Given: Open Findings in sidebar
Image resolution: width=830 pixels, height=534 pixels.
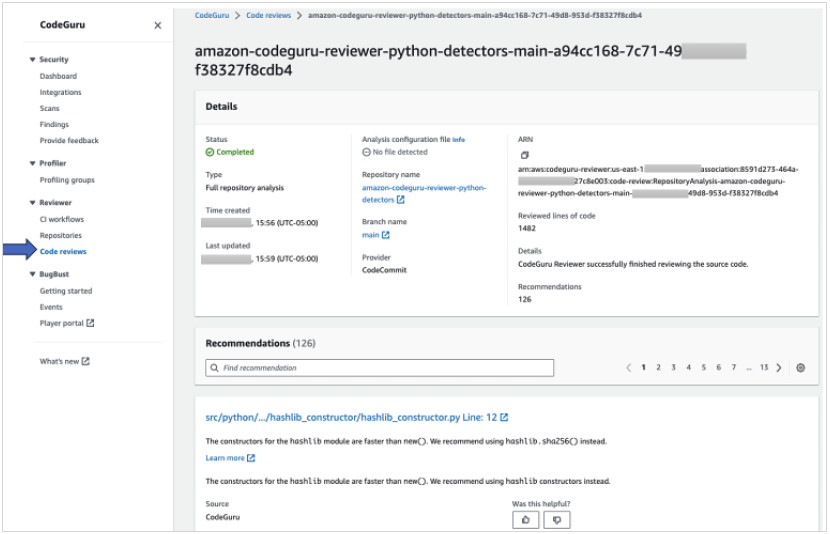Looking at the screenshot, I should click(54, 124).
